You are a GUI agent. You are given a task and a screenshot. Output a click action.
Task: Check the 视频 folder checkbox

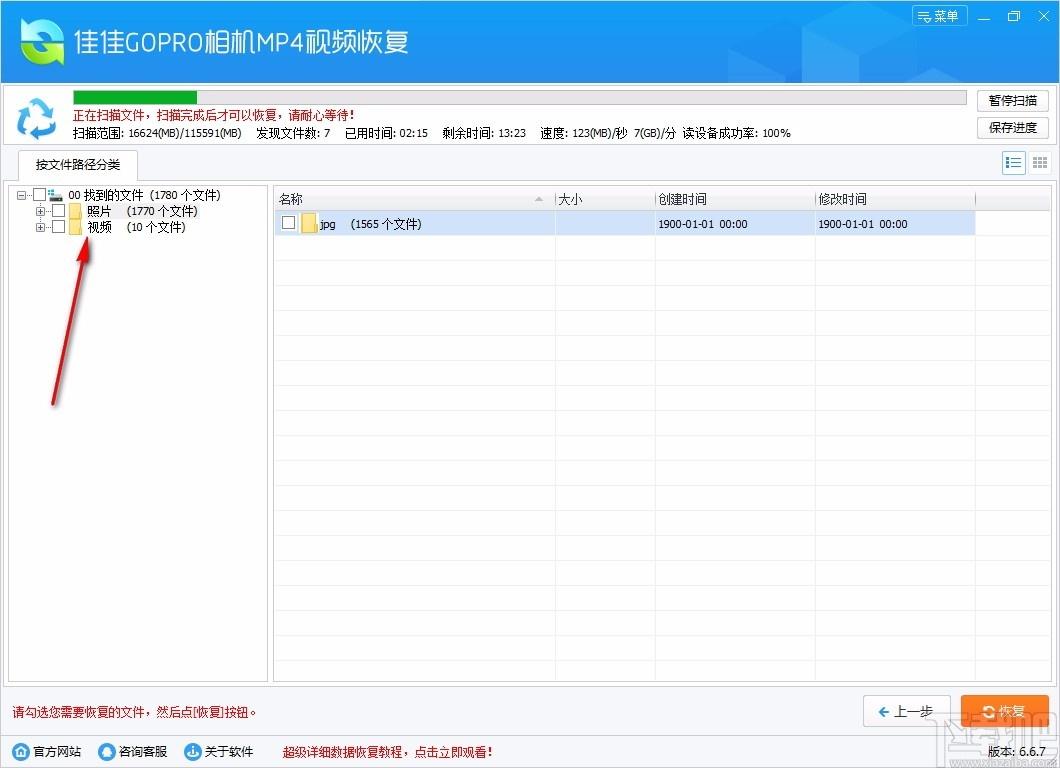coord(59,227)
